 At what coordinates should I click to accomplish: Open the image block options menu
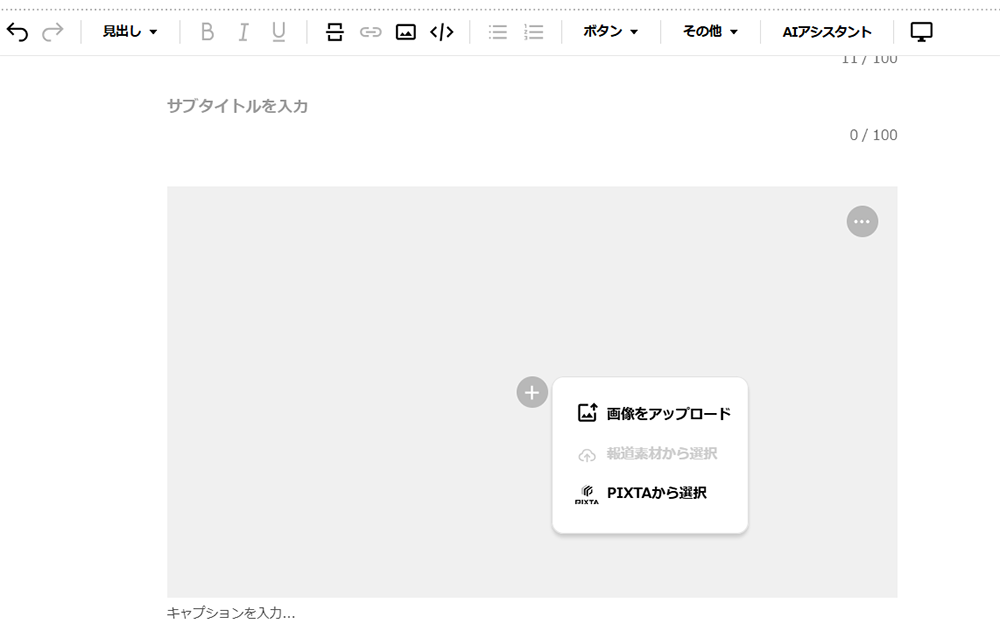[x=862, y=221]
